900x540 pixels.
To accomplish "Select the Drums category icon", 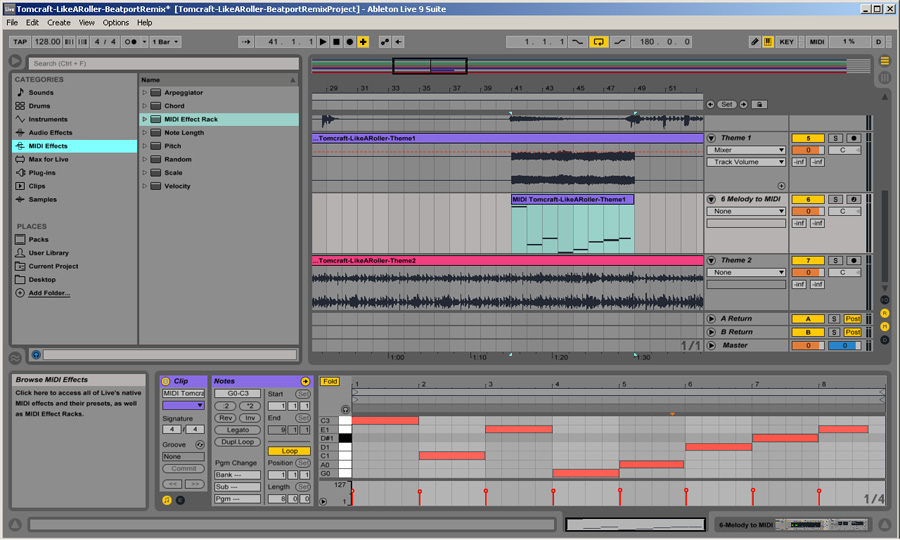I will point(20,106).
